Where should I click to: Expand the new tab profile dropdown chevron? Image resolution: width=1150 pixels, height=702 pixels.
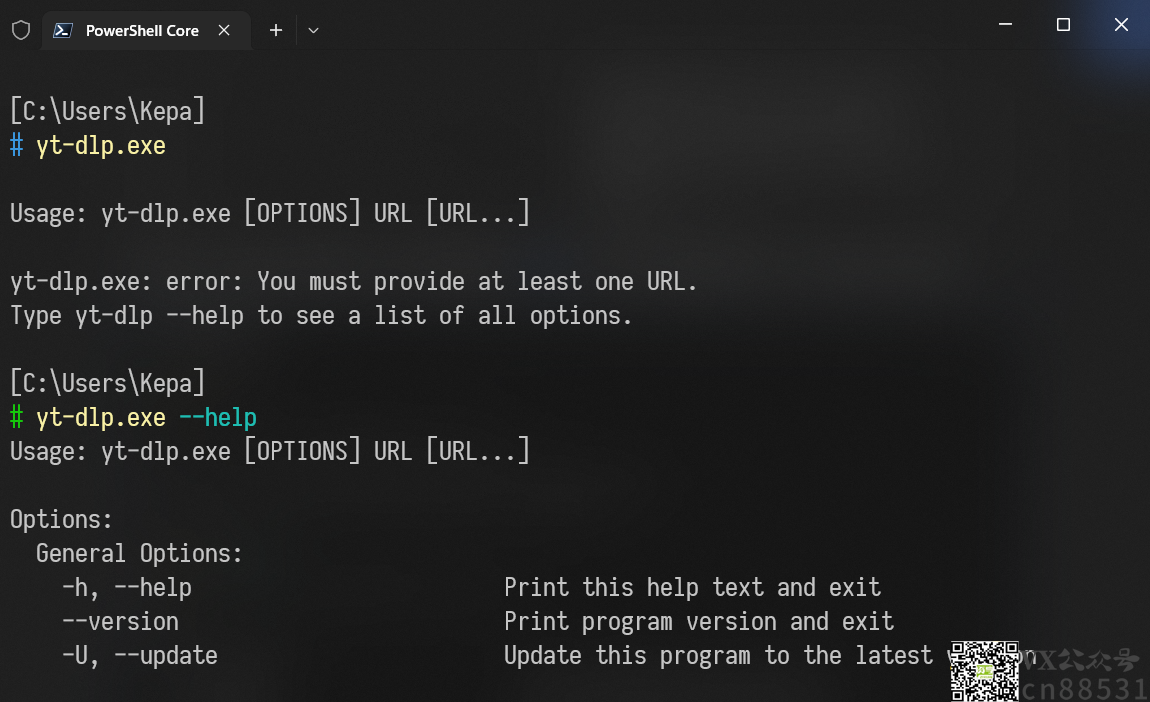pos(313,30)
